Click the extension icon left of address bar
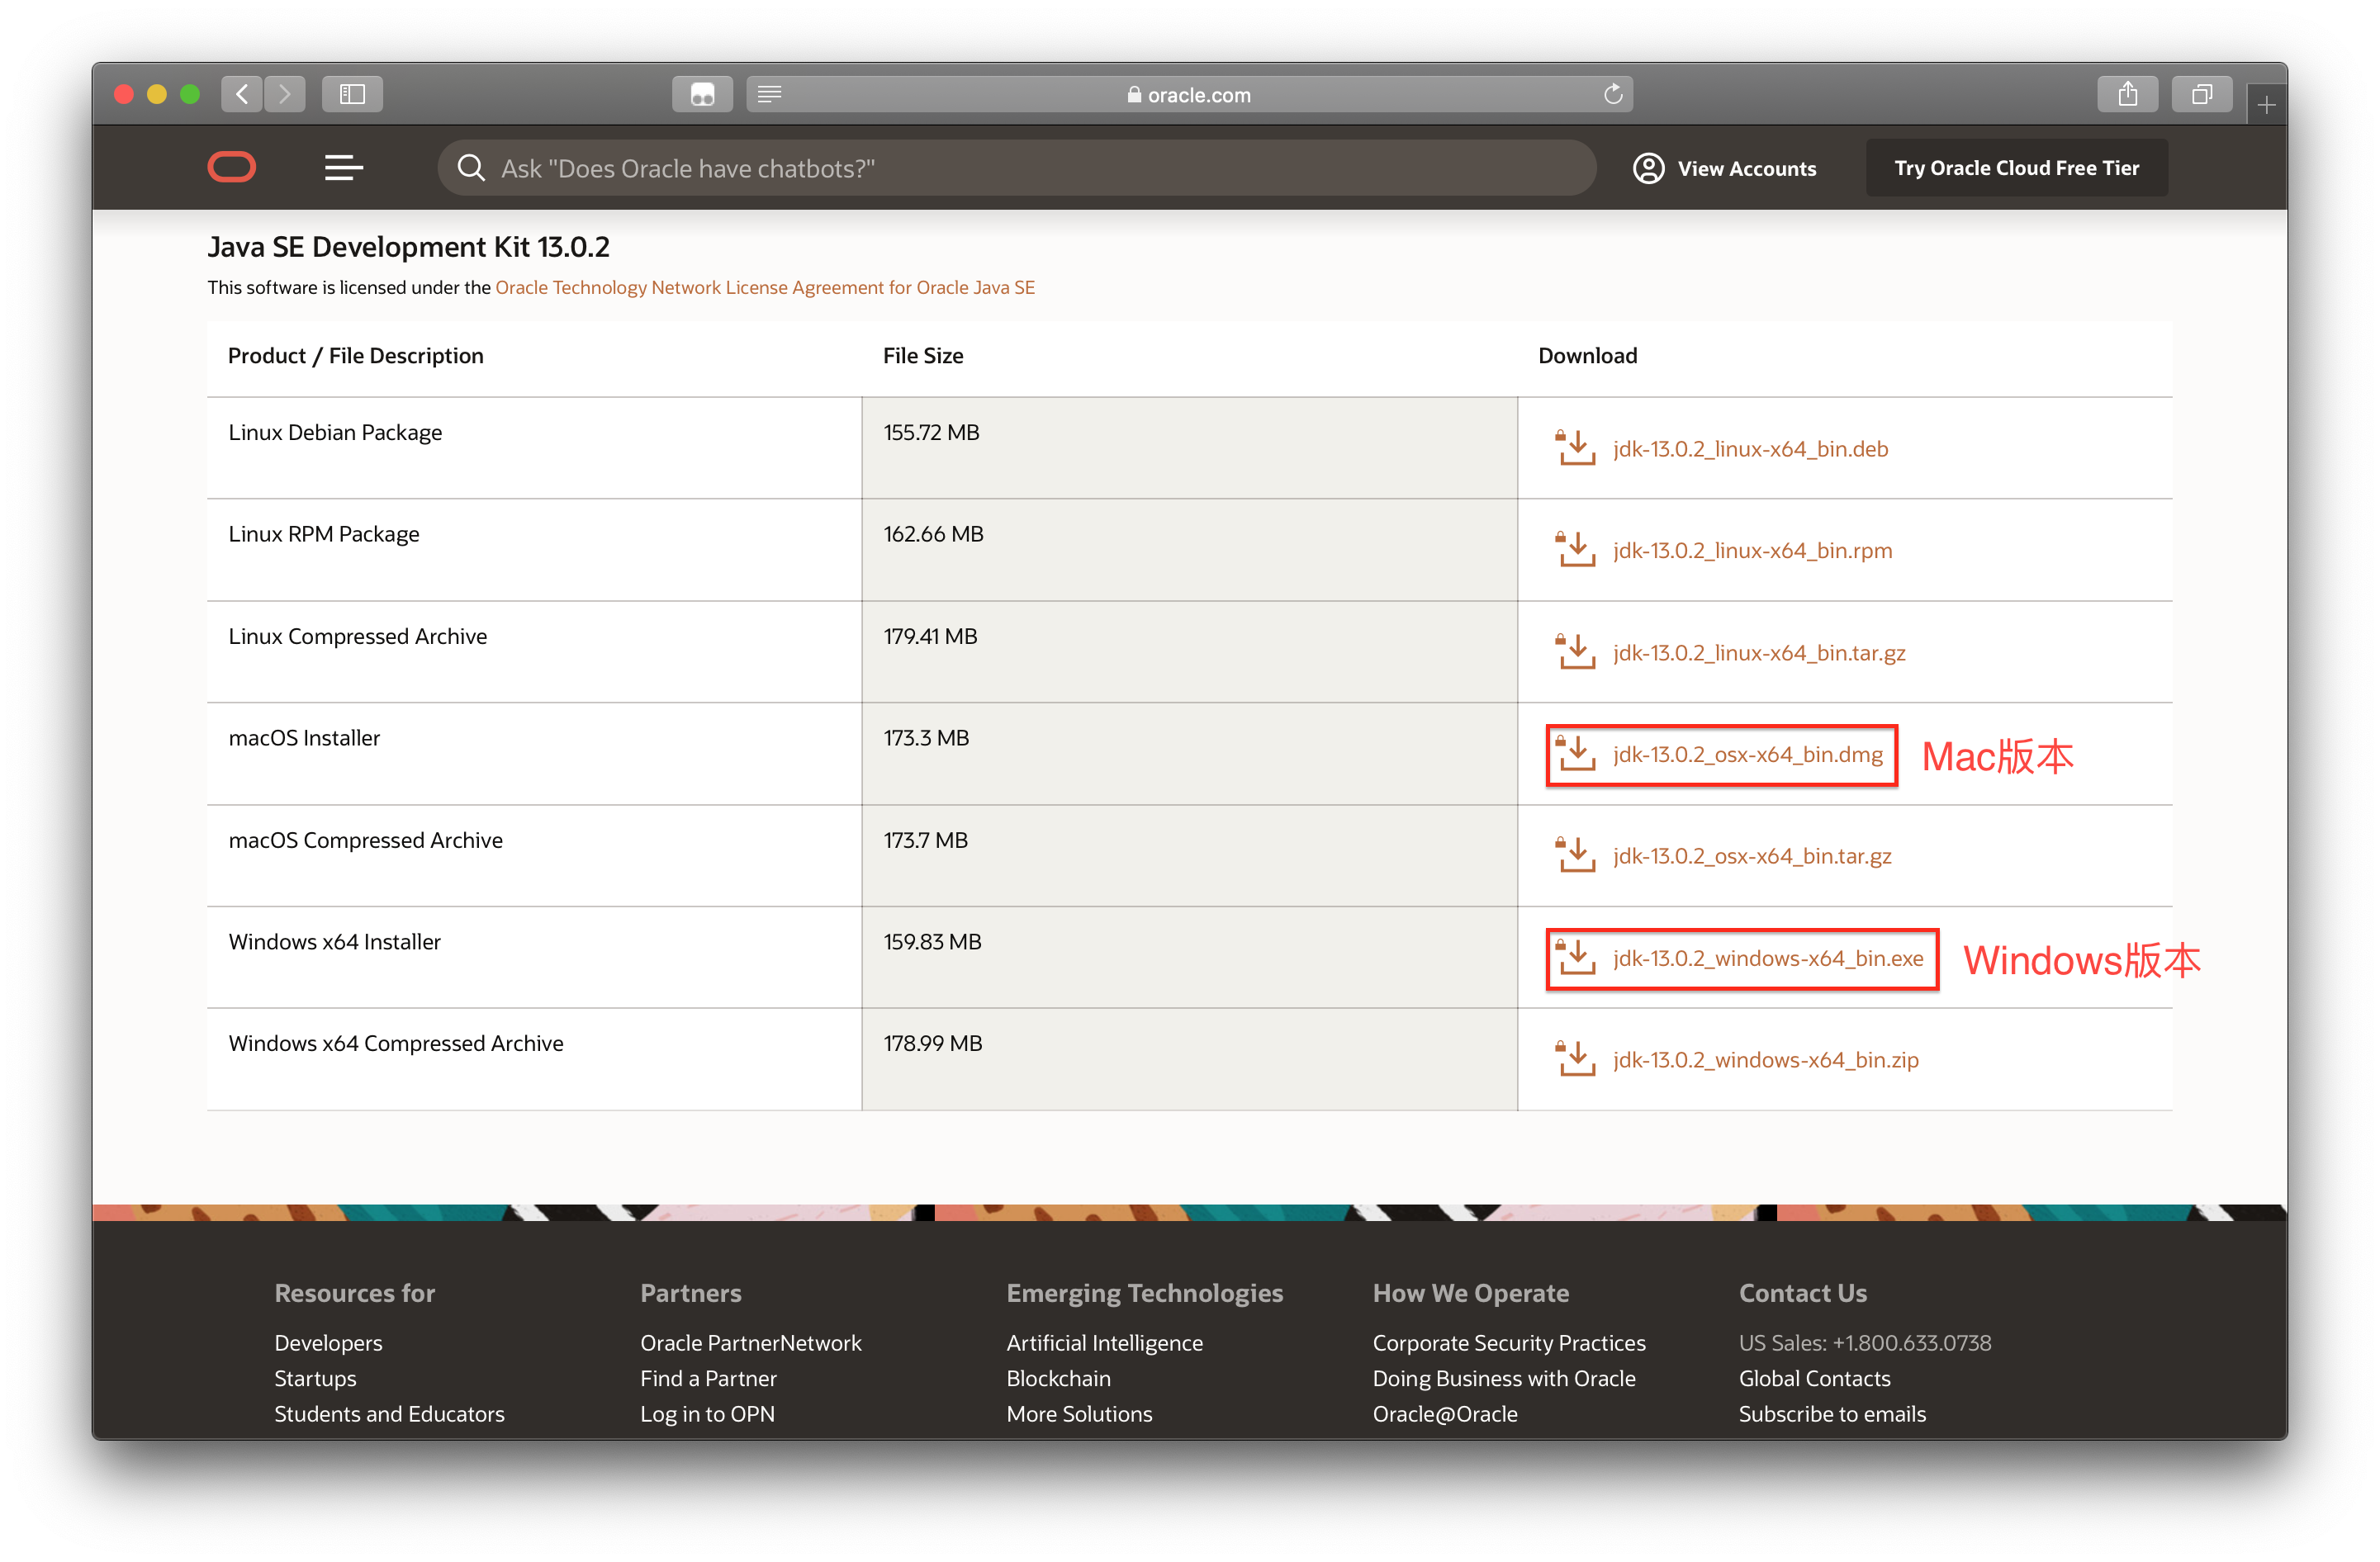The width and height of the screenshot is (2380, 1562). 702,94
